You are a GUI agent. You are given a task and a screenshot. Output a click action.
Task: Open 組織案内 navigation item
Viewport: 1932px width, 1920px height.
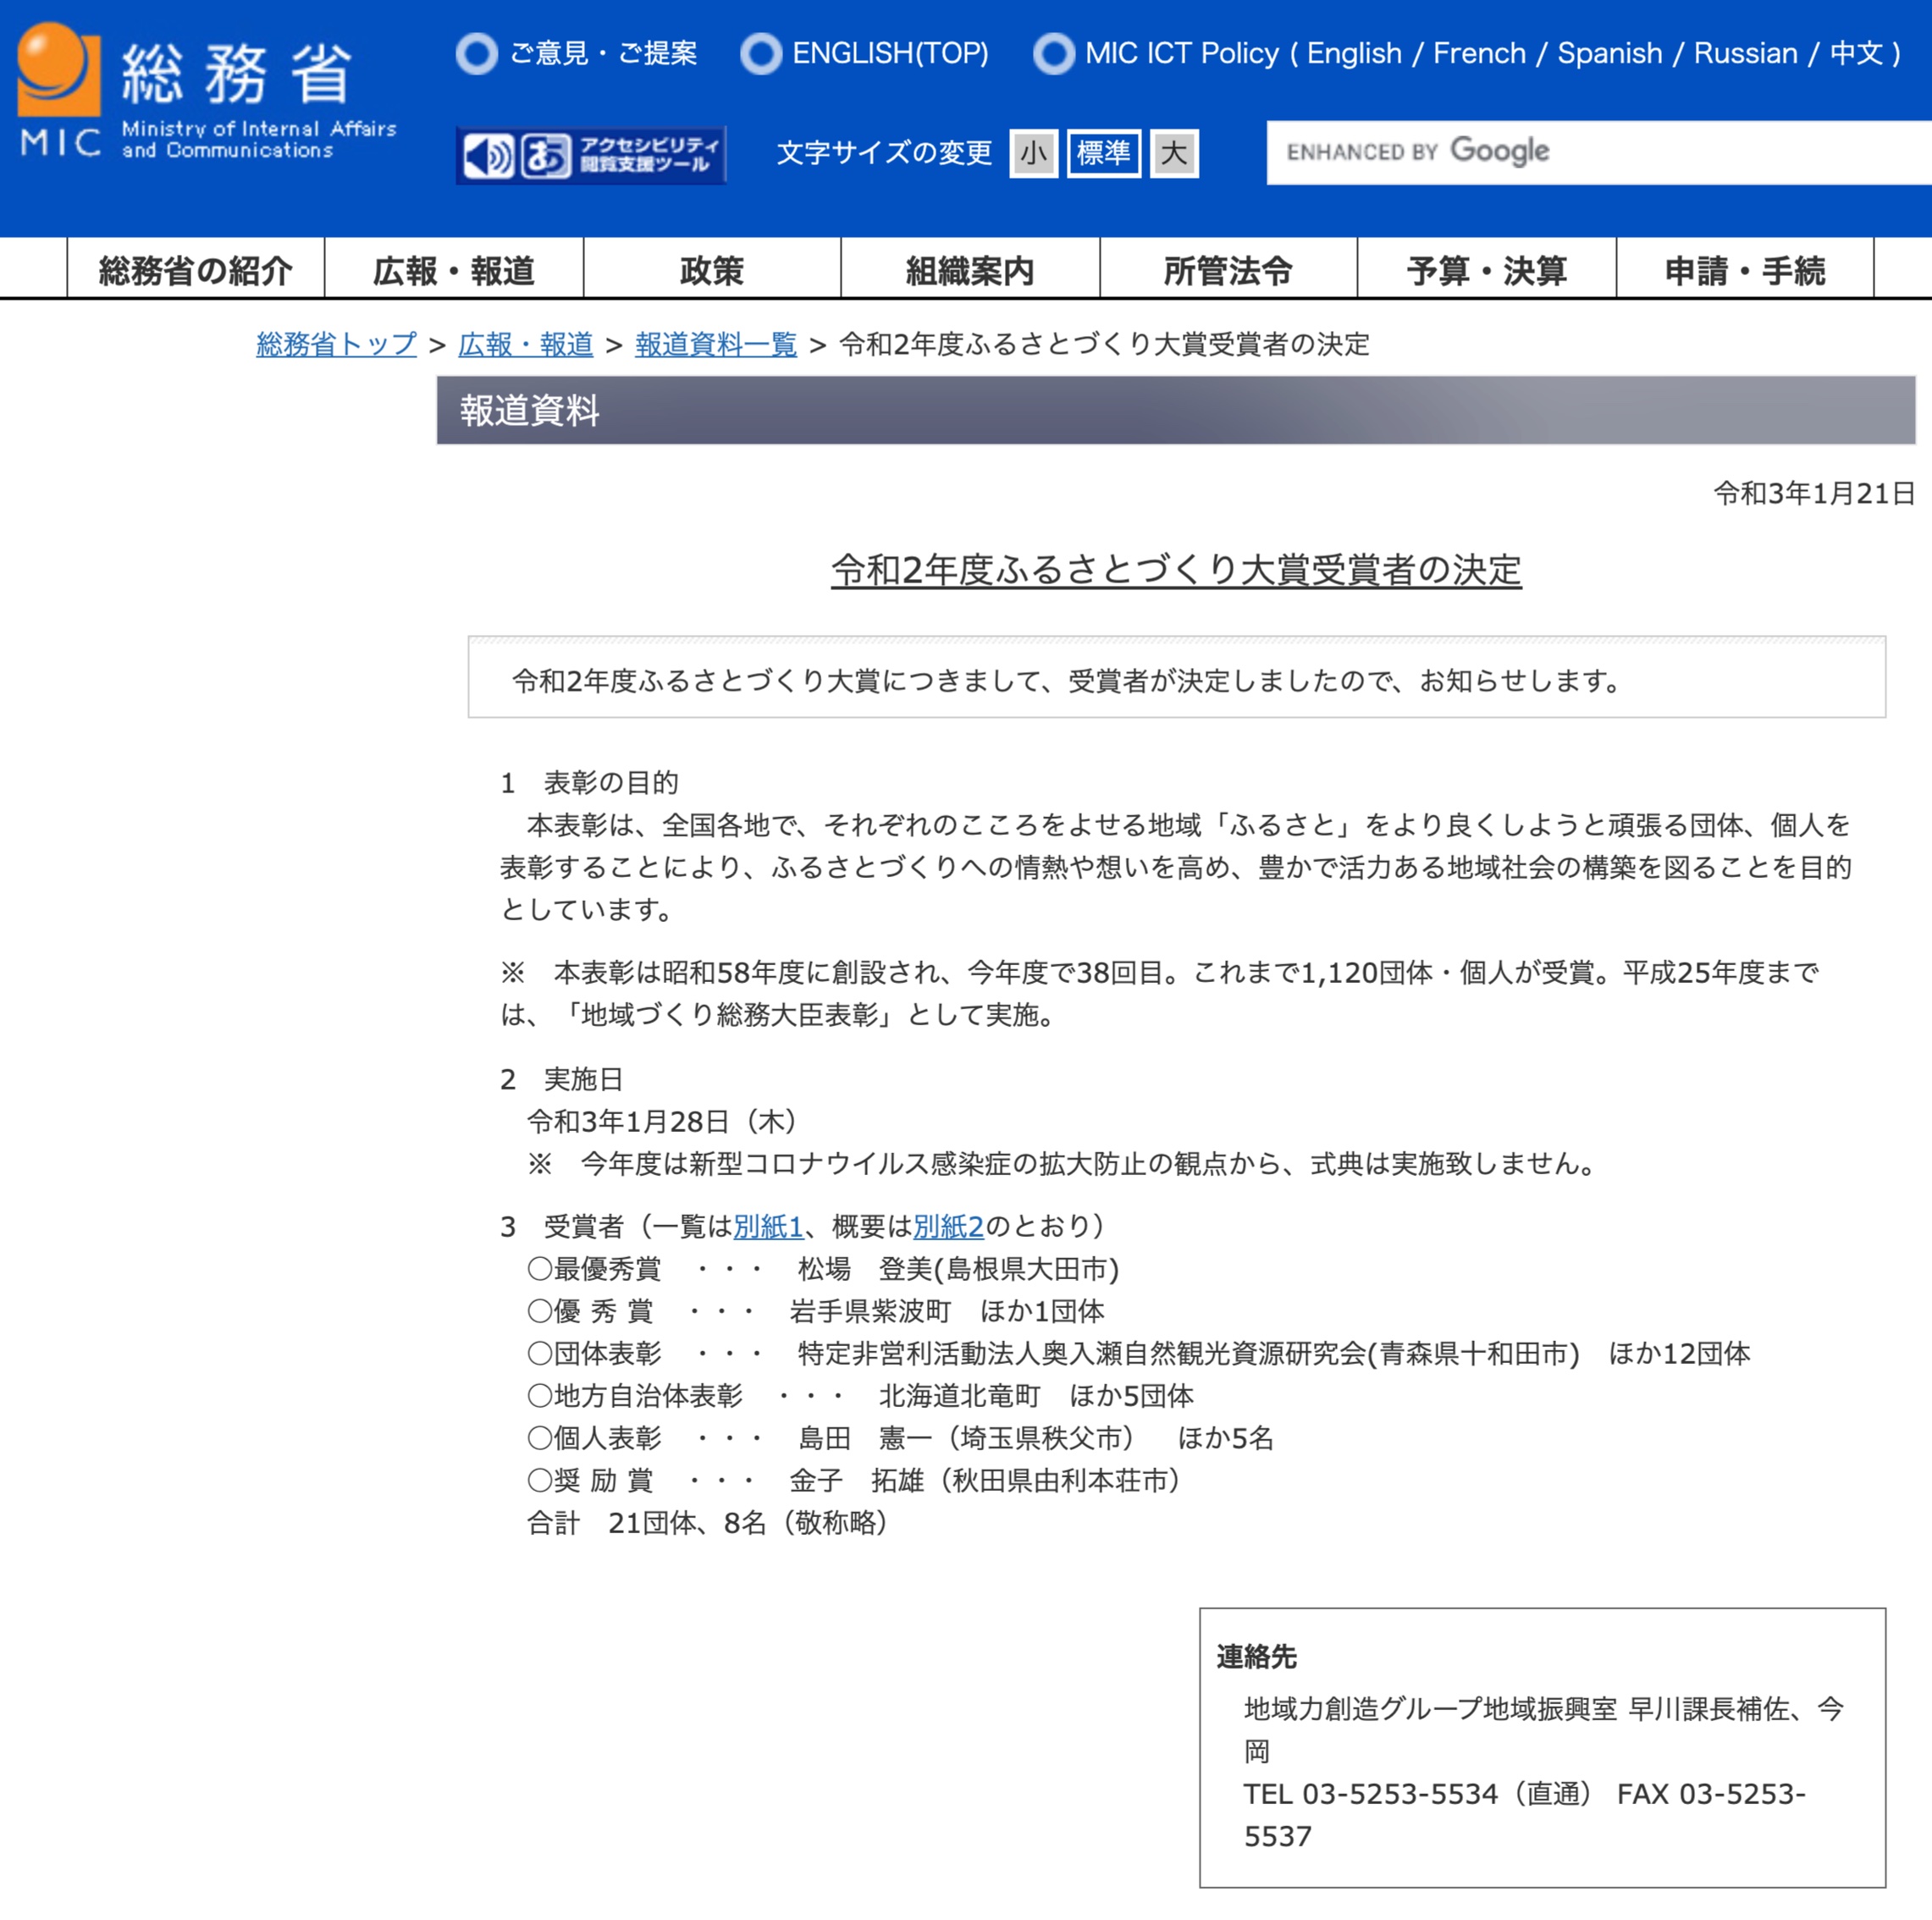click(x=970, y=270)
